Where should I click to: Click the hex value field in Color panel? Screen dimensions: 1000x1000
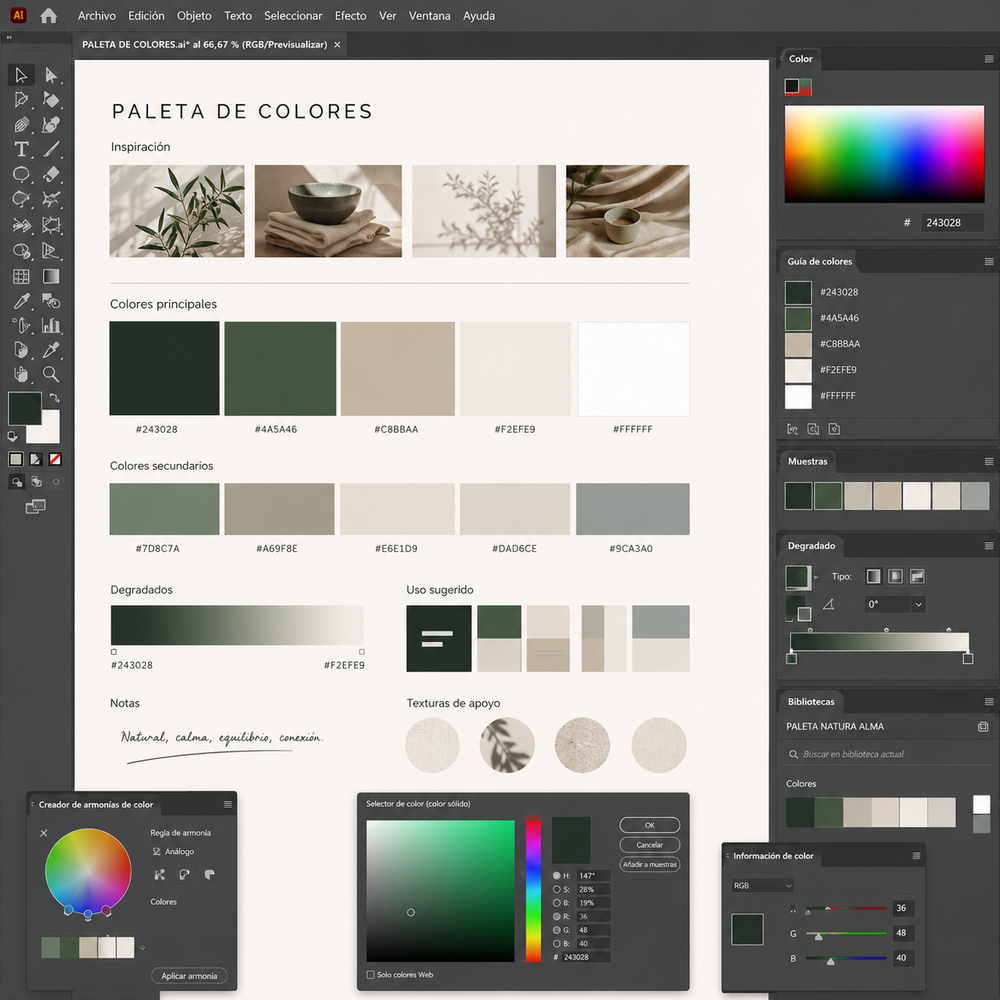pyautogui.click(x=952, y=223)
